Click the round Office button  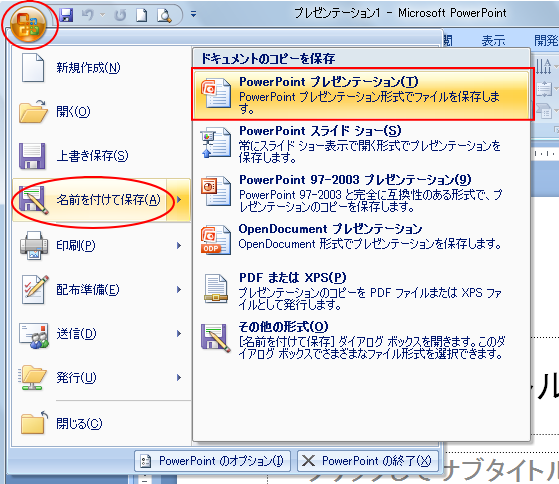pos(29,24)
